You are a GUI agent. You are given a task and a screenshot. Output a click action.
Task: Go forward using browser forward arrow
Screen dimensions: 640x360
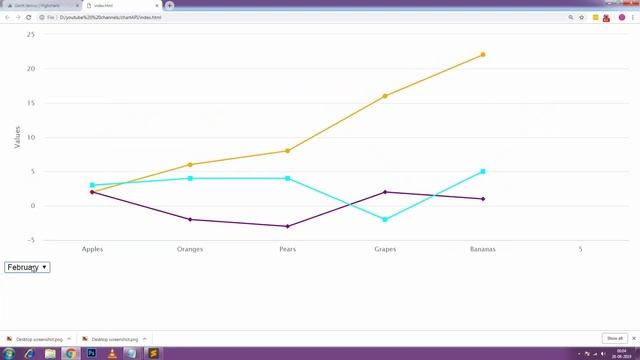coord(18,18)
